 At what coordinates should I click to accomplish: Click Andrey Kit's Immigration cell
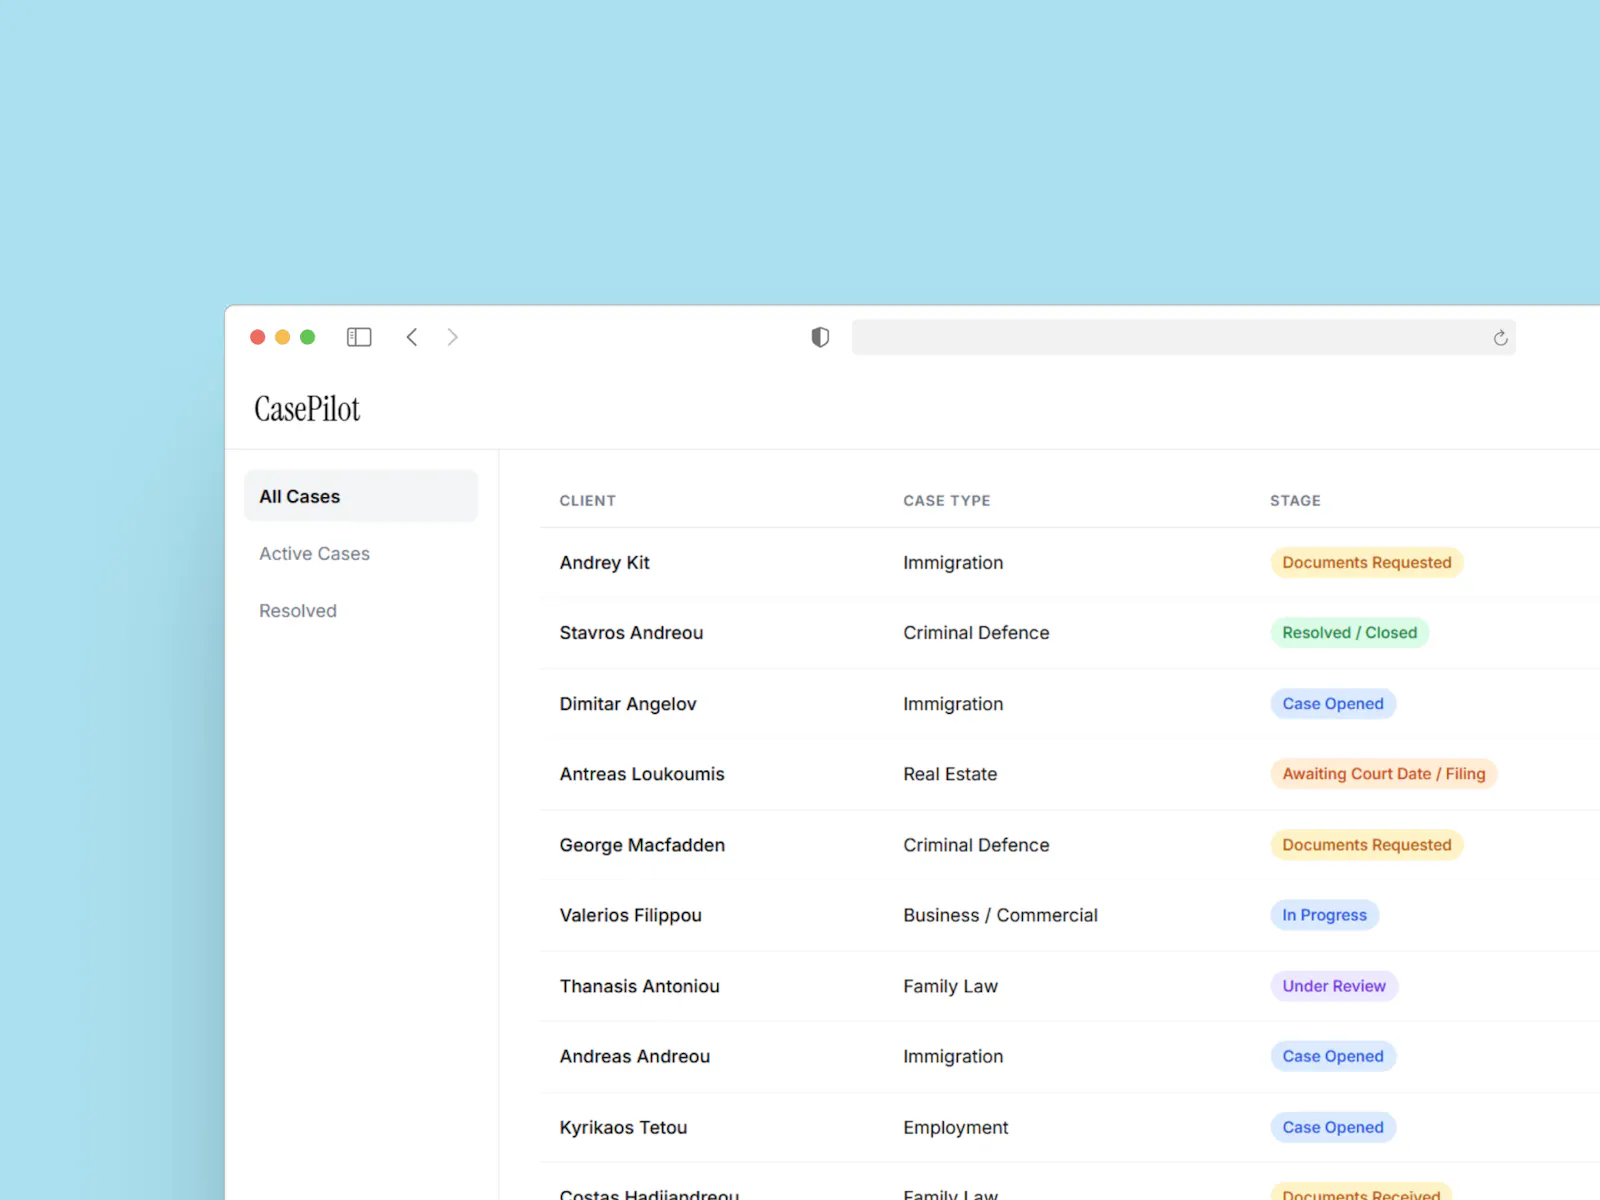click(x=953, y=562)
